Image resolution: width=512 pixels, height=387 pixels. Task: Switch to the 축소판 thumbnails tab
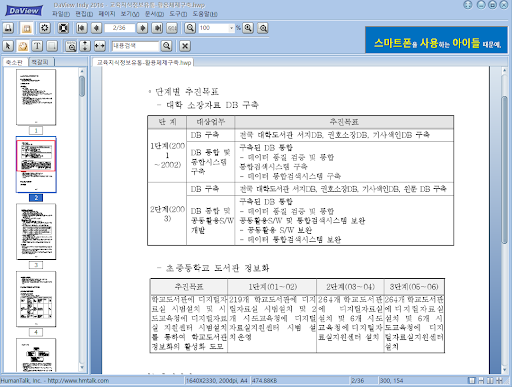(x=14, y=62)
